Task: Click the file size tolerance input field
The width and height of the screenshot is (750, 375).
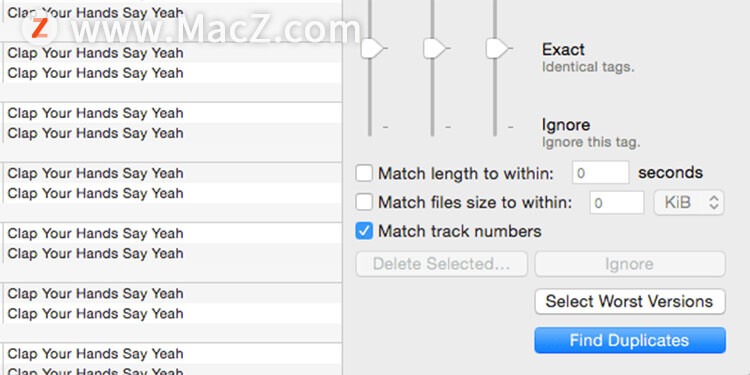Action: (x=617, y=202)
